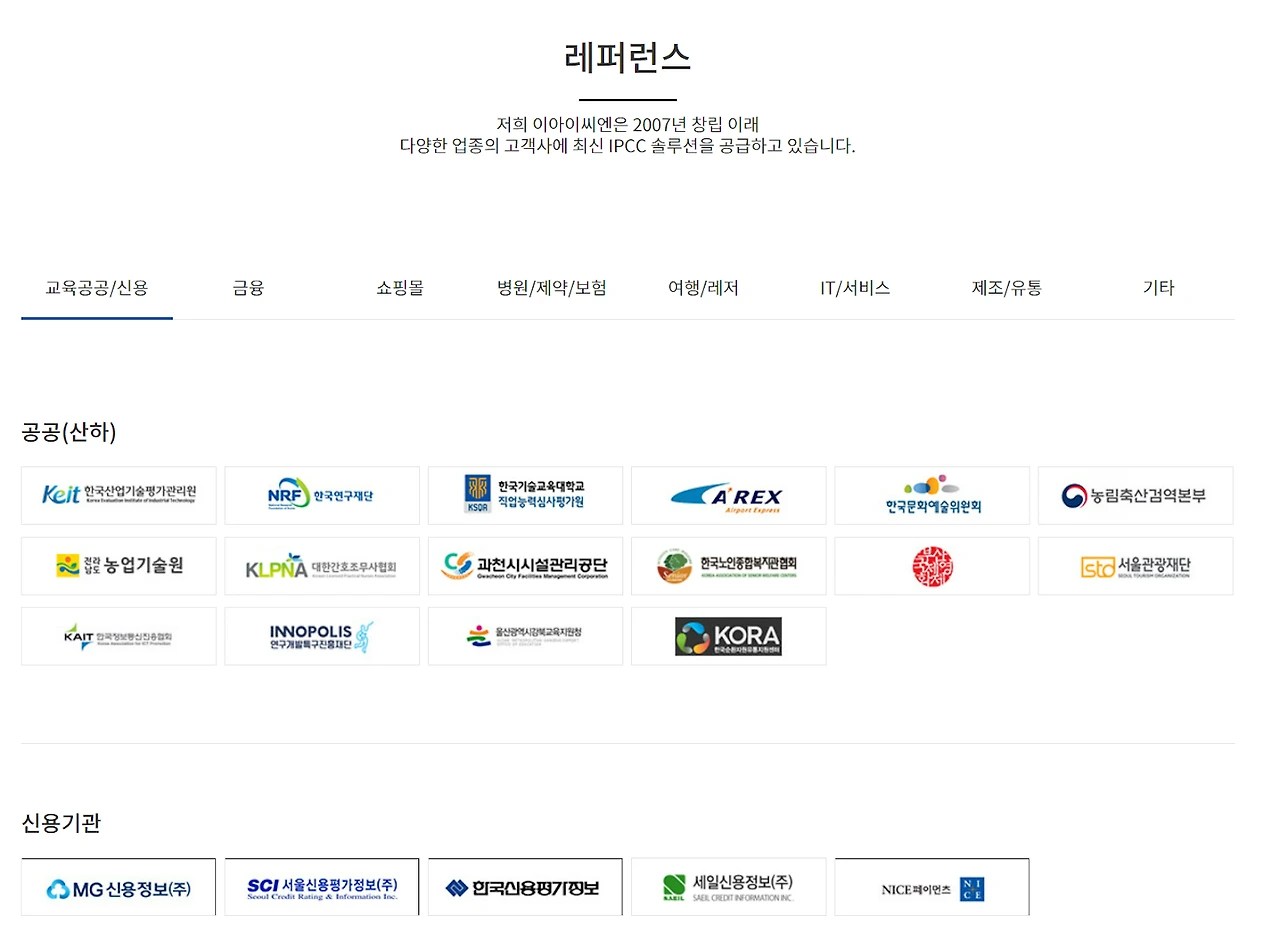Select the KSQA 직업능력심사평가원 logo
Image resolution: width=1280 pixels, height=948 pixels.
(x=525, y=495)
